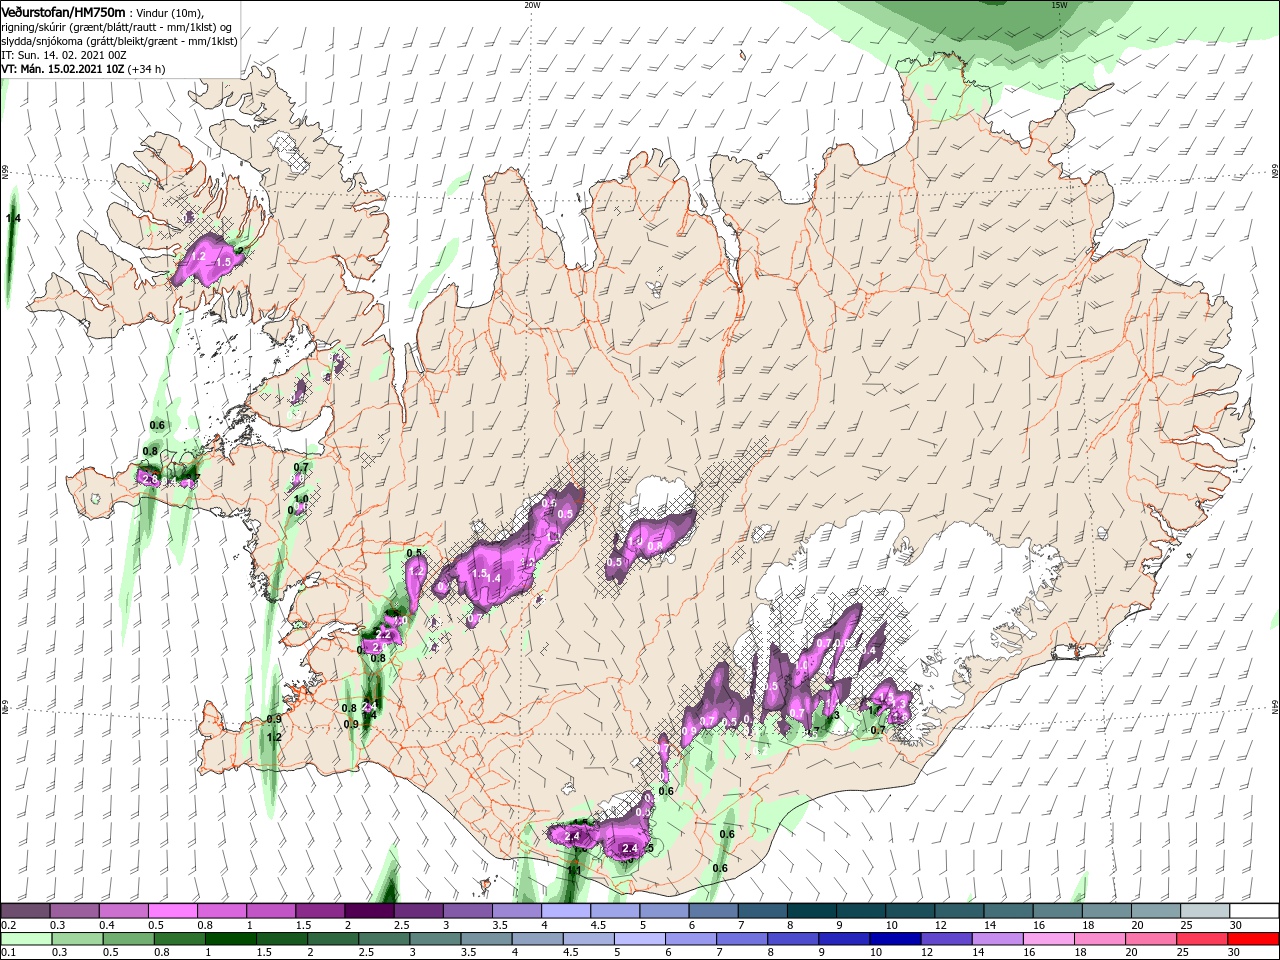Select the 'IT: Sun. 14. 02. 2021 00Z' line
This screenshot has height=960, width=1280.
[64, 55]
